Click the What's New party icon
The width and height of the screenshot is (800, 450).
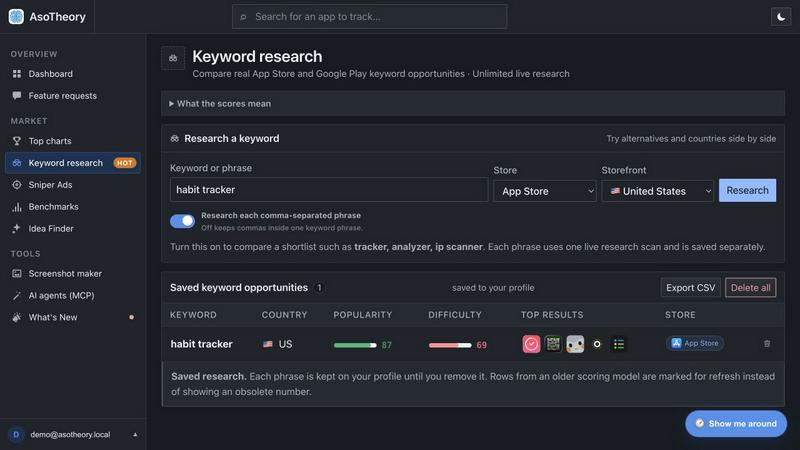tap(17, 317)
